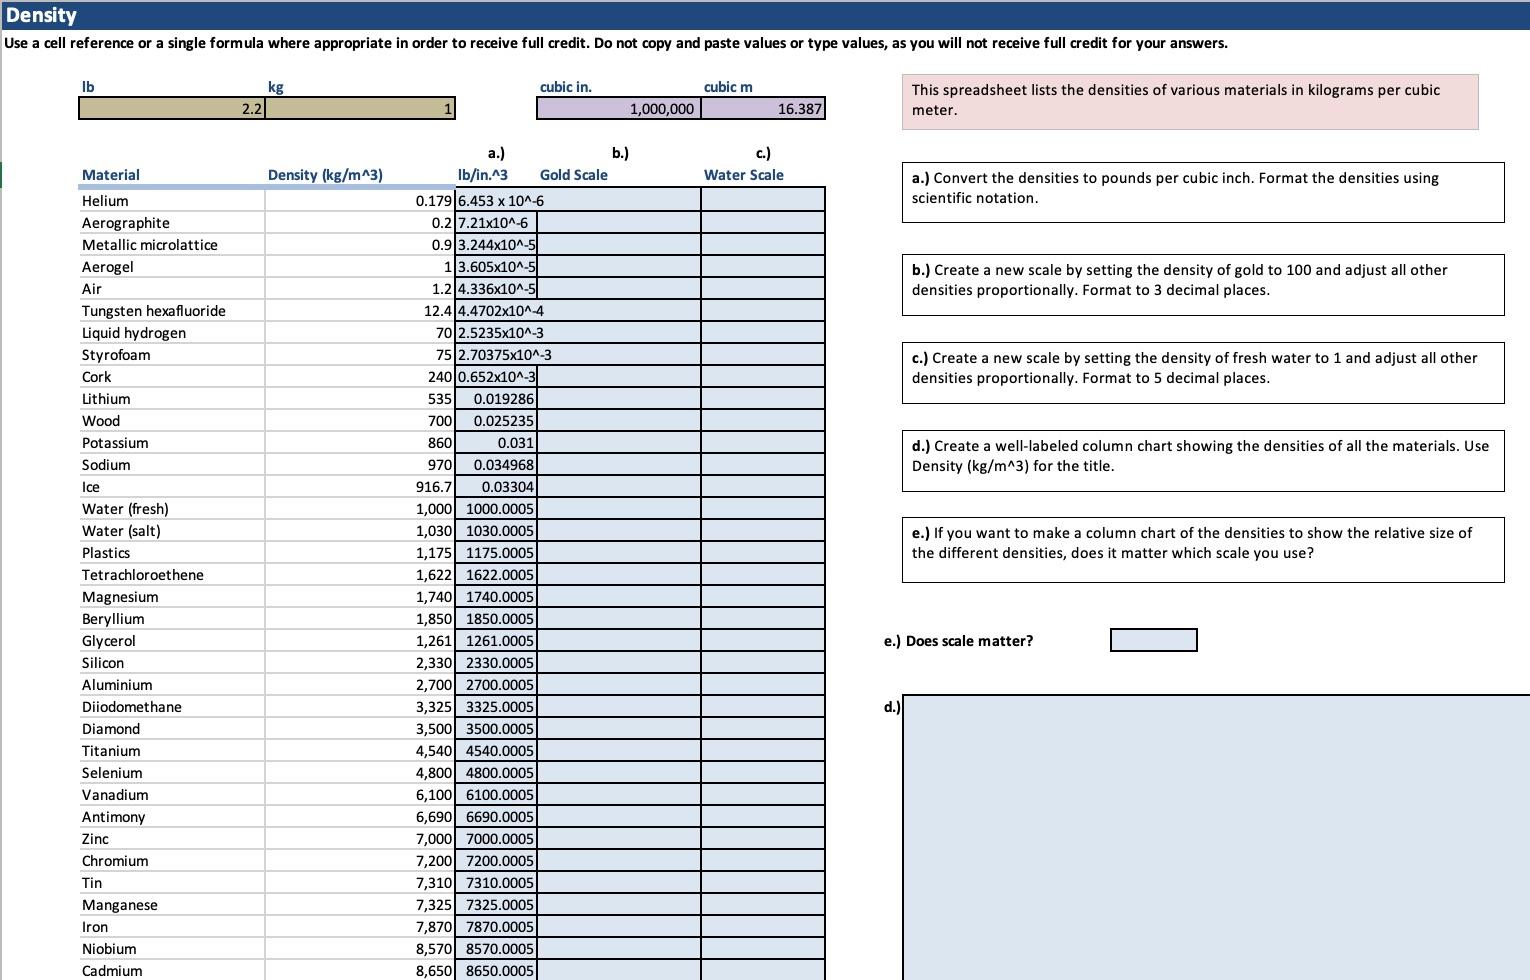Click the pink spreadsheet description text box

[x=1189, y=102]
